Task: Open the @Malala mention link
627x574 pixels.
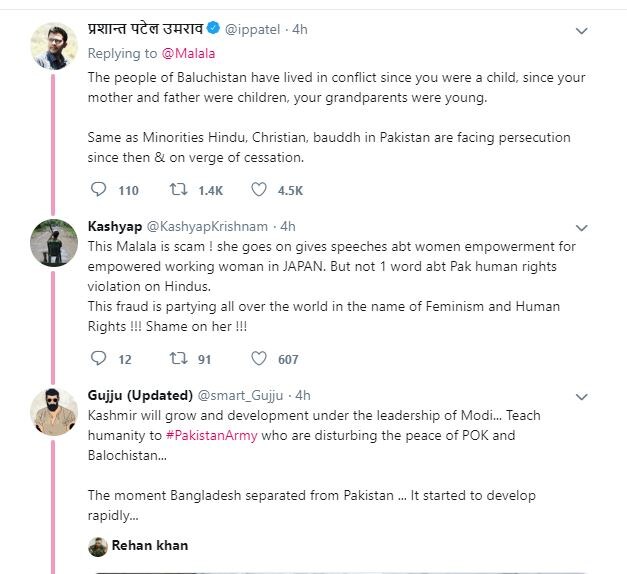Action: [193, 53]
